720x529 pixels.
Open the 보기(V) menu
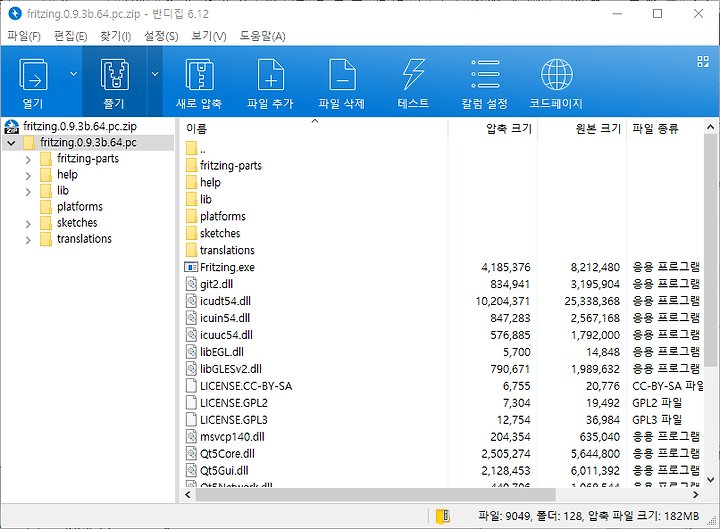coord(208,36)
